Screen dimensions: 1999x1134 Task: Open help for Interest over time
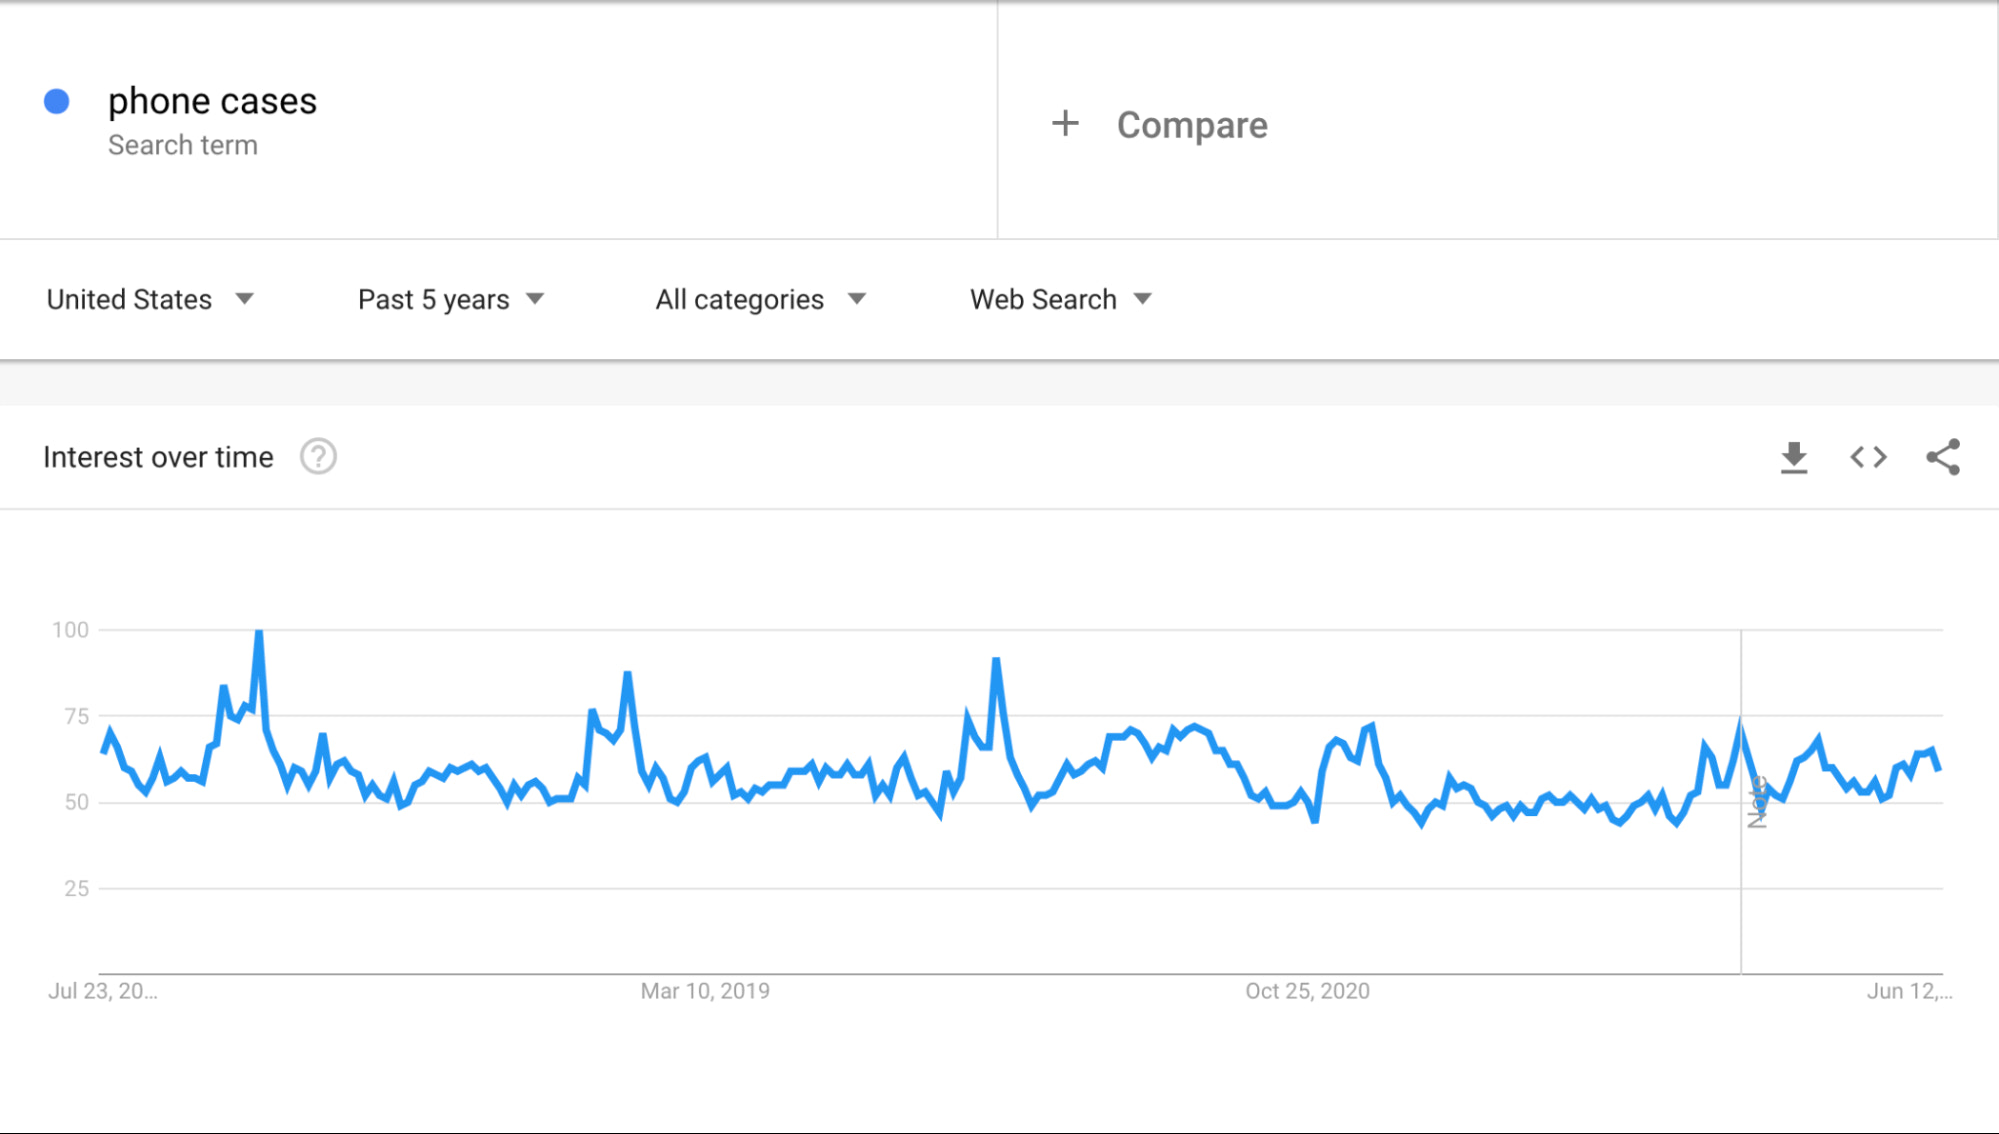pos(318,457)
